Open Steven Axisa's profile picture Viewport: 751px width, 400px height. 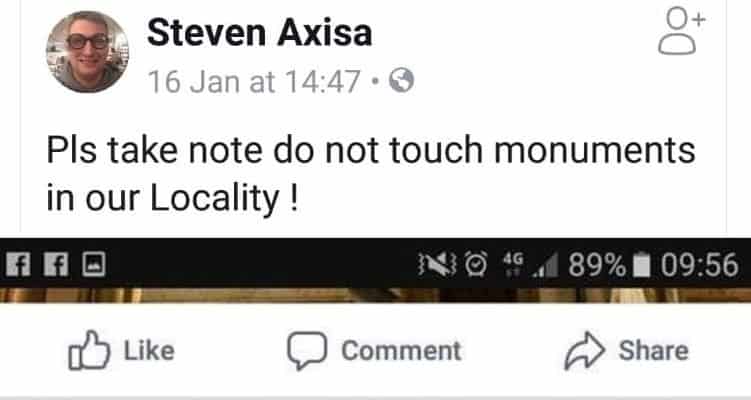[87, 51]
